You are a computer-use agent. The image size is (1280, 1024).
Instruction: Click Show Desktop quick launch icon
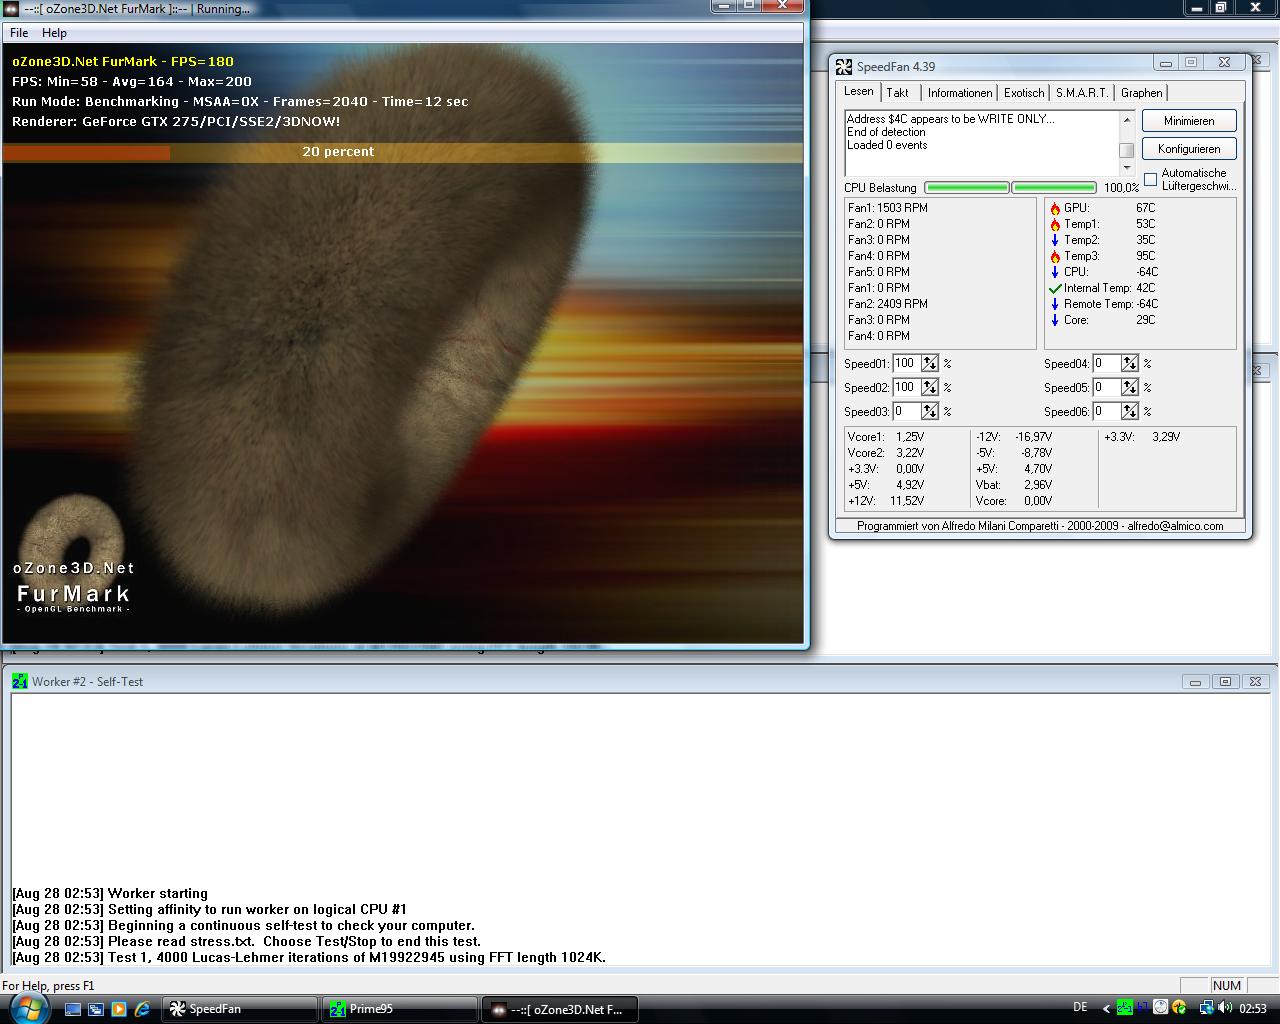[x=73, y=1009]
